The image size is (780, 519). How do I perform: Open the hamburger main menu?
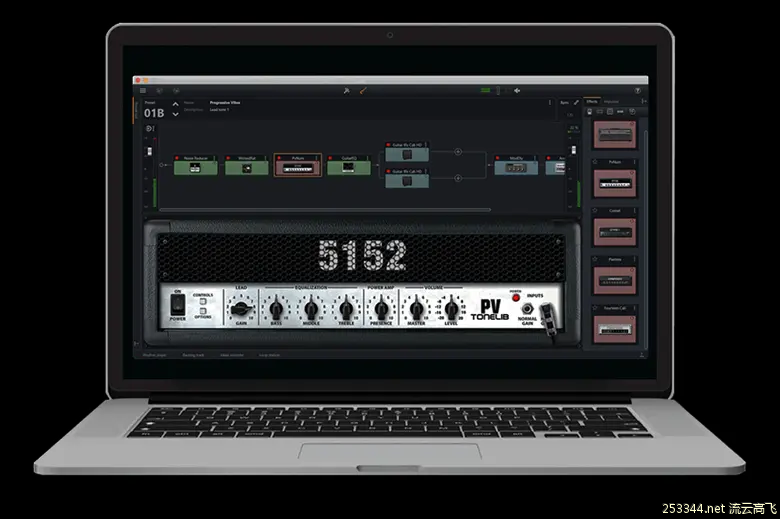pos(143,91)
